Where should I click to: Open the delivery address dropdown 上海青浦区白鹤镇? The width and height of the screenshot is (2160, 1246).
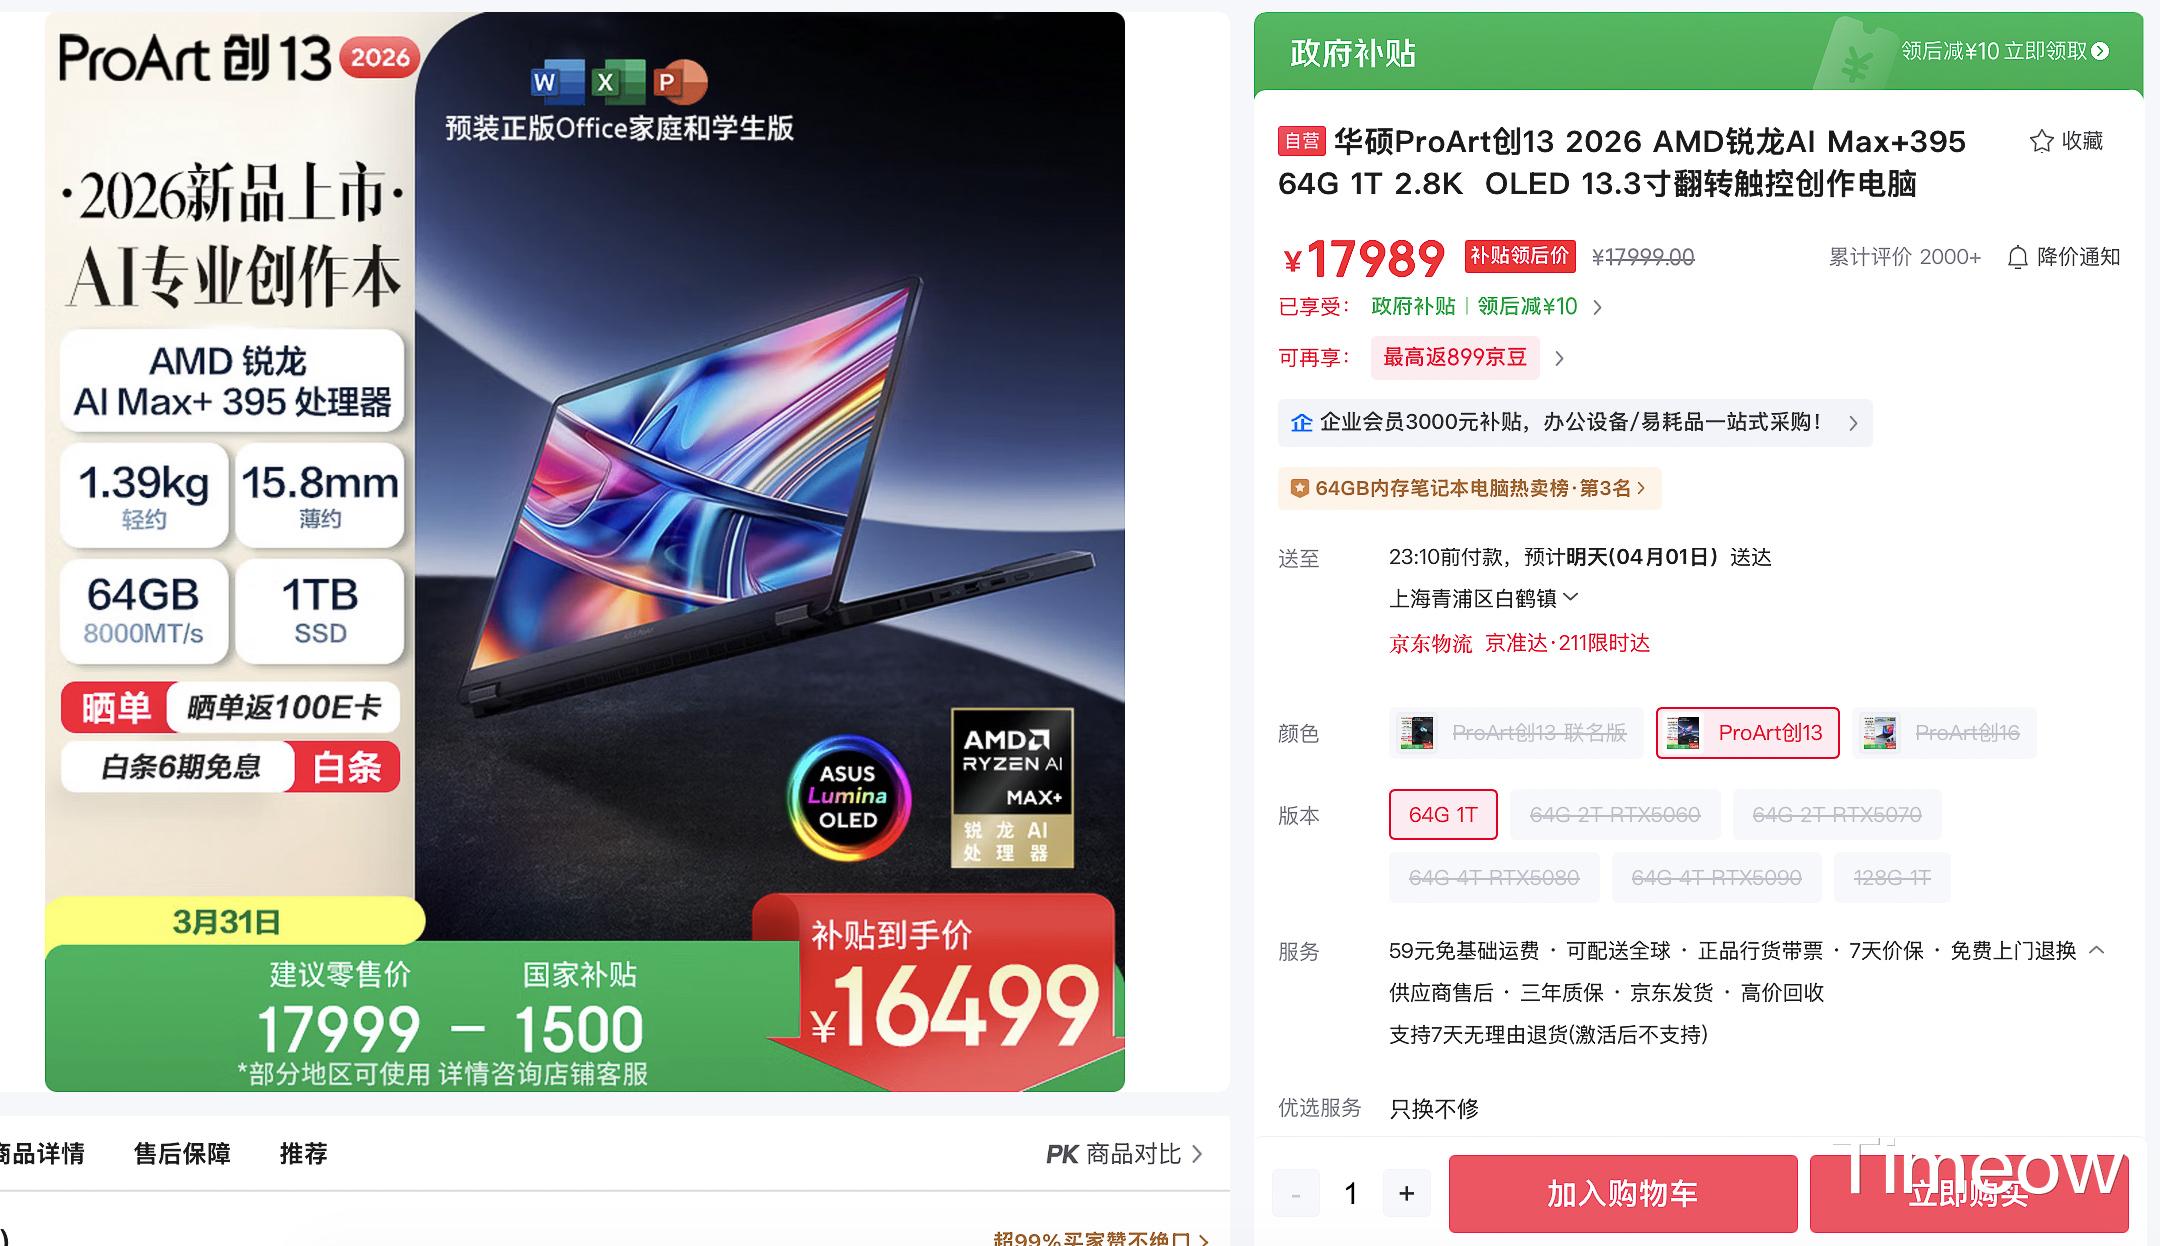tap(1483, 598)
